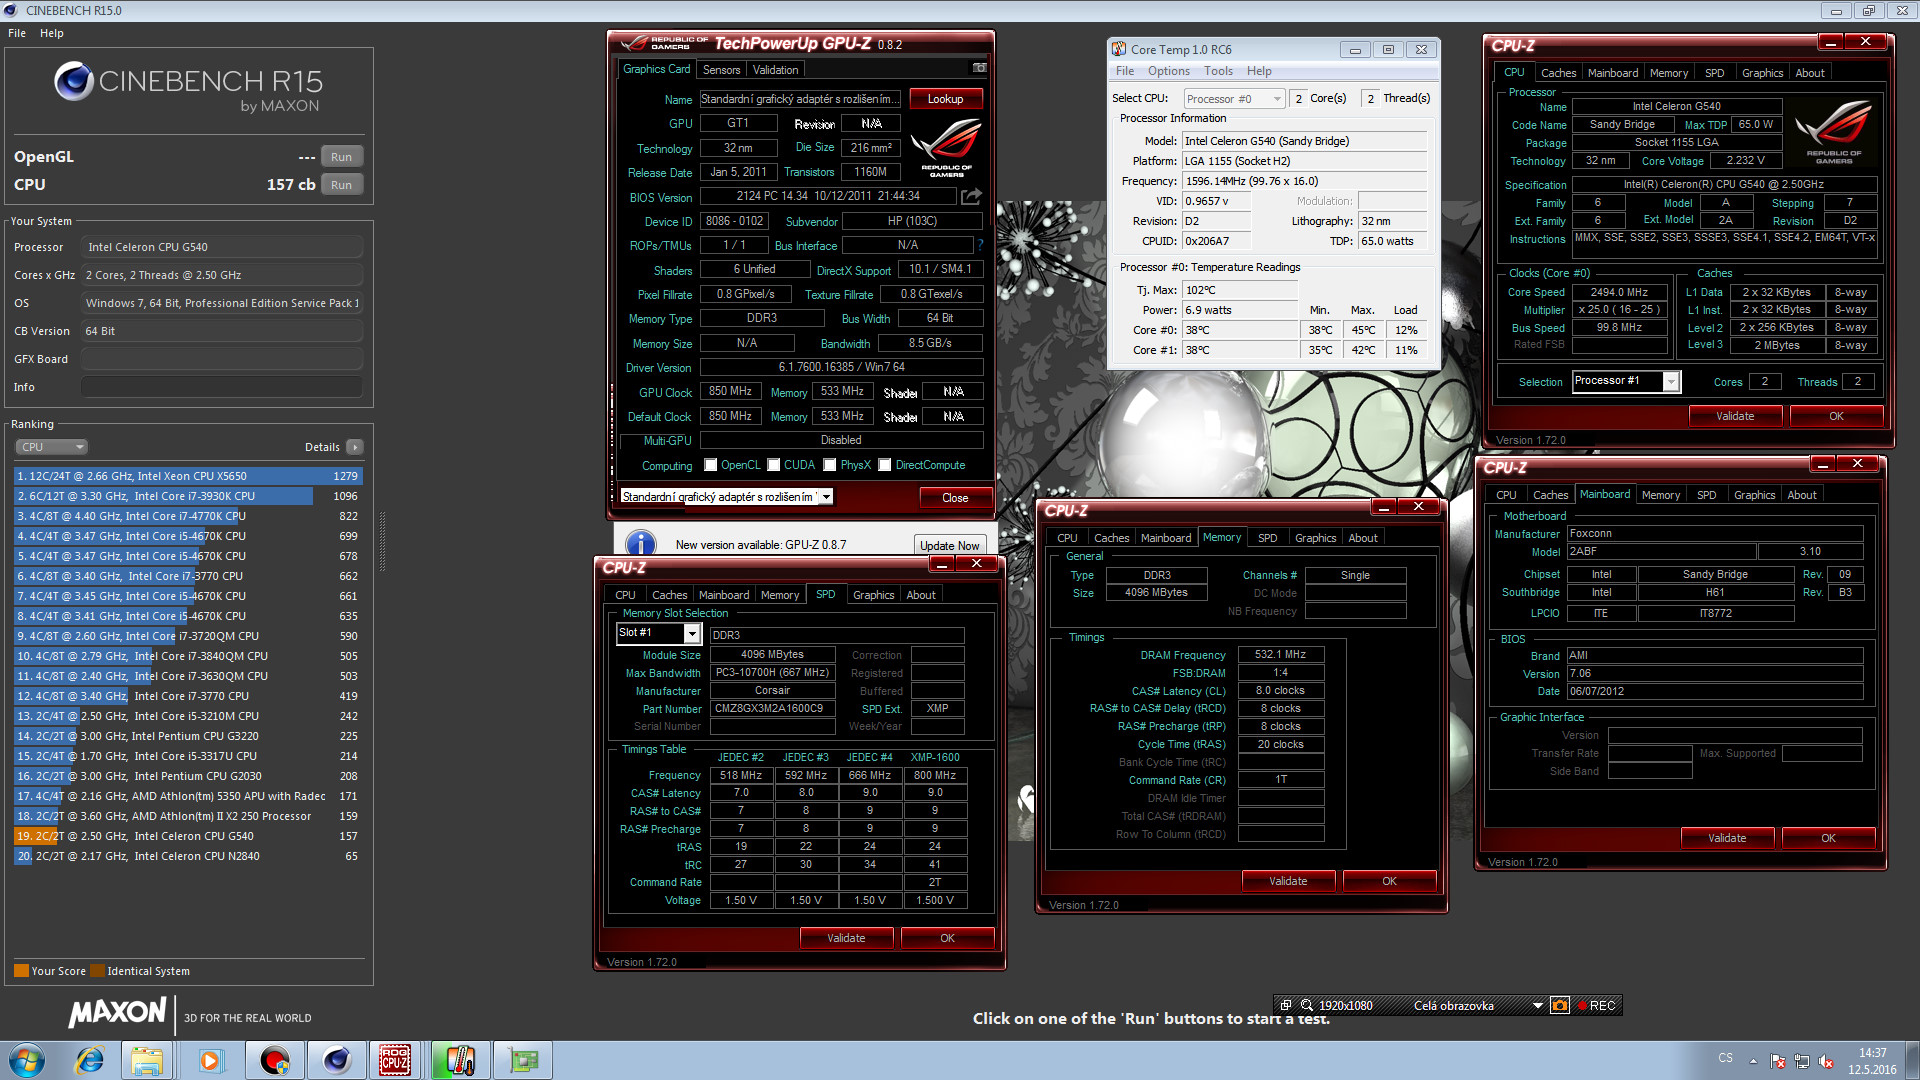The image size is (1920, 1080).
Task: Switch to the GPU-Z Validation tab
Action: pyautogui.click(x=775, y=69)
